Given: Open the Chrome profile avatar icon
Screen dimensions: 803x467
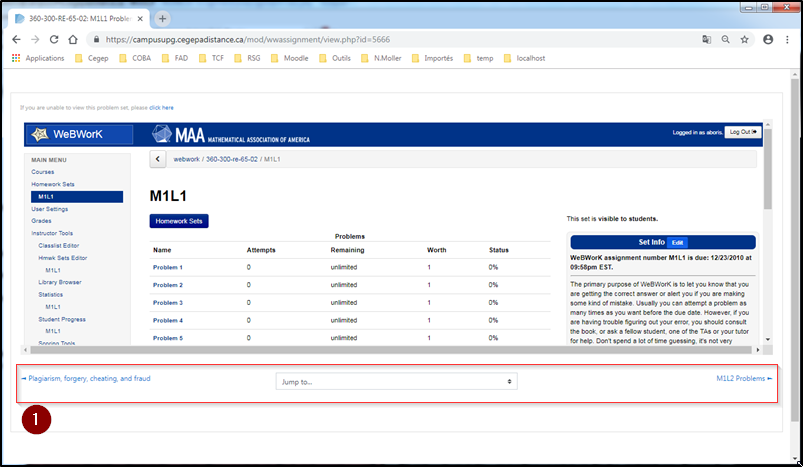Looking at the screenshot, I should click(768, 40).
